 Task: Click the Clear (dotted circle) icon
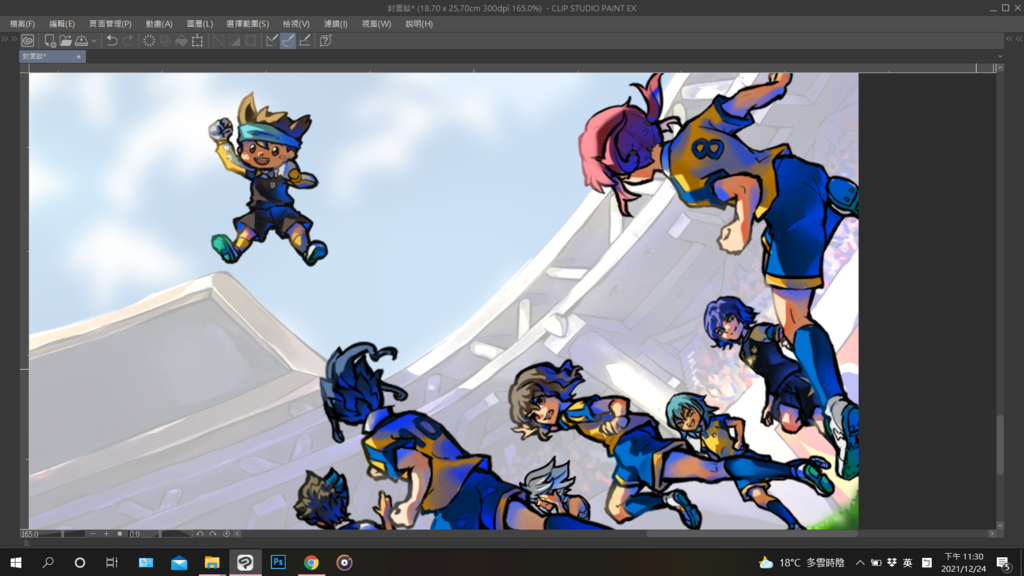pos(149,40)
